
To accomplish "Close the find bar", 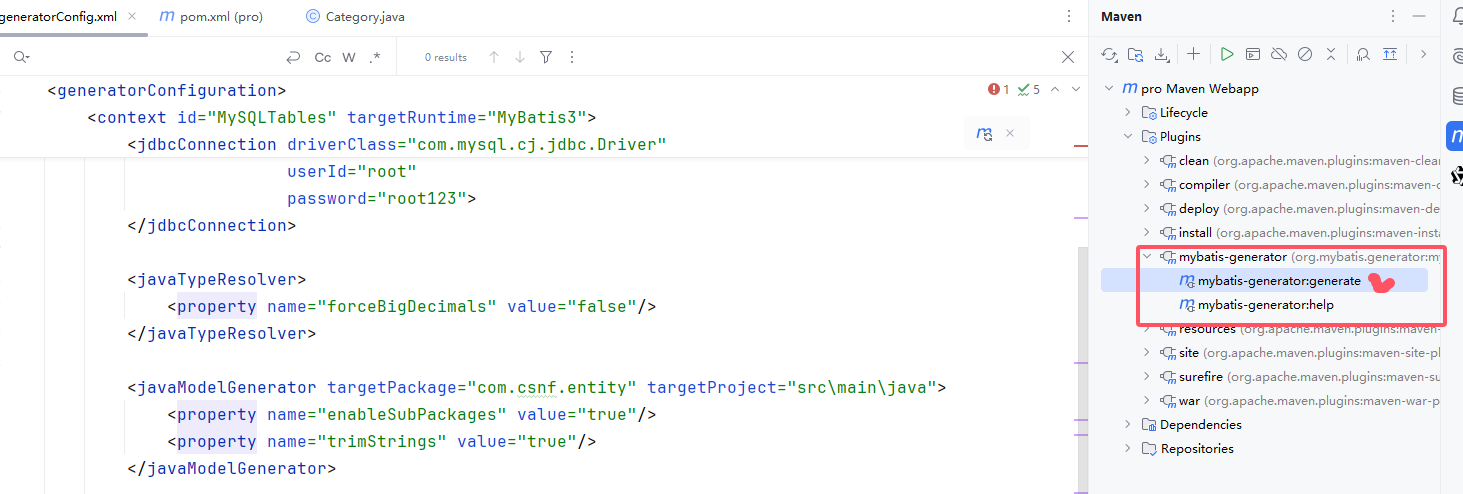I will (1067, 57).
